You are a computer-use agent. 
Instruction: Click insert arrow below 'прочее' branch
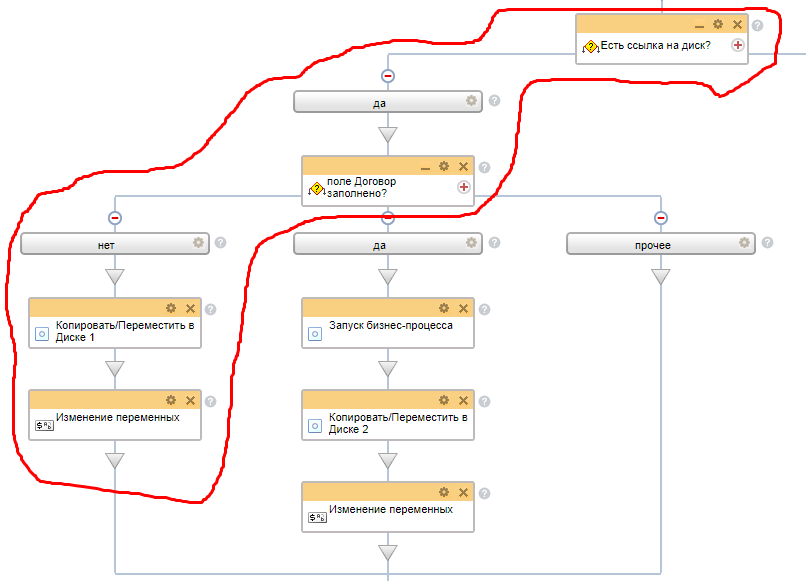tap(660, 277)
